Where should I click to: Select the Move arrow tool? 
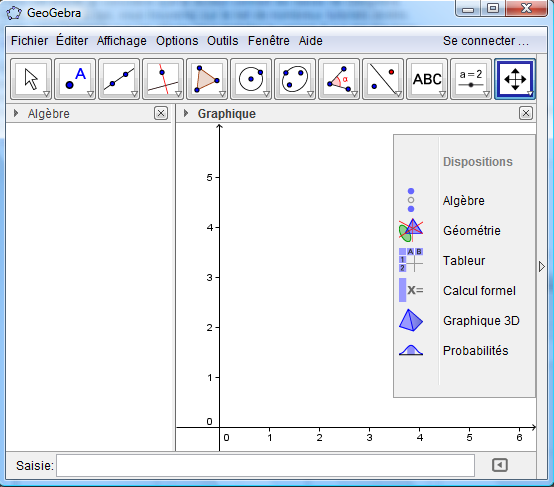tap(31, 79)
